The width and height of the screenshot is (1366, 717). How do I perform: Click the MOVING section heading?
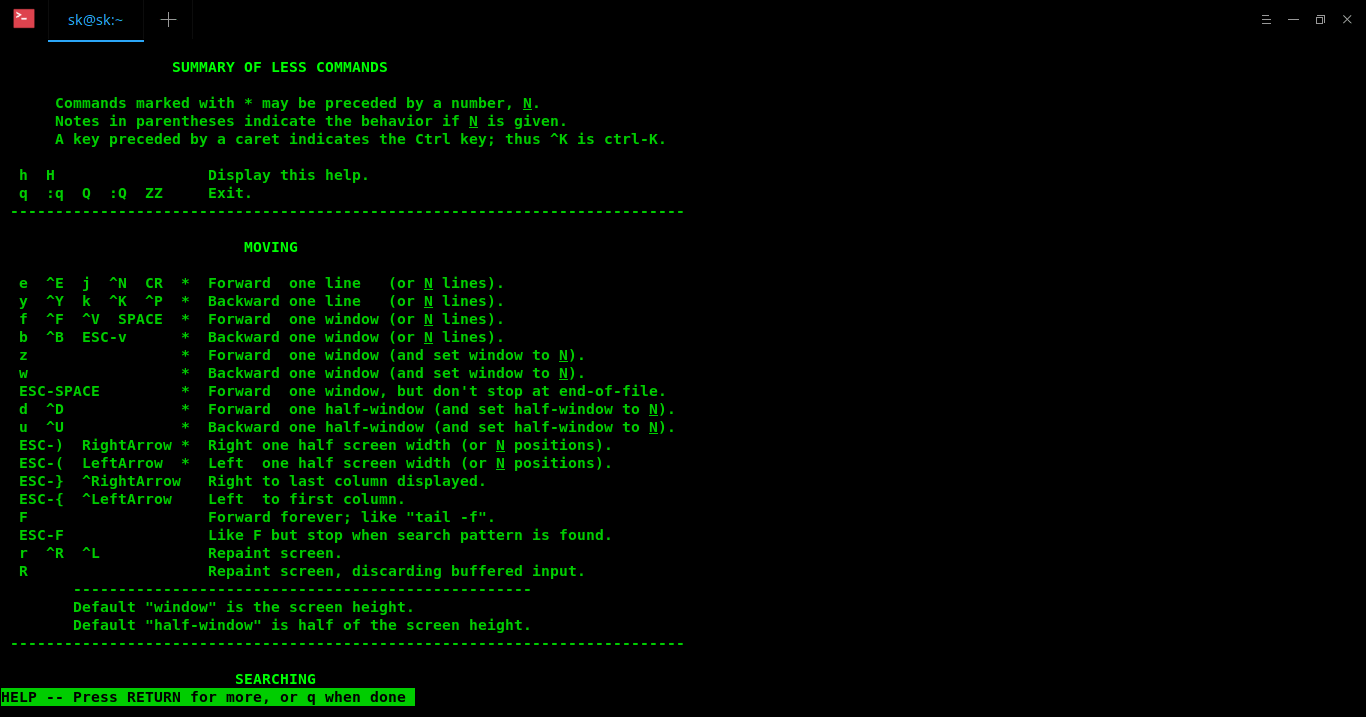(x=271, y=247)
